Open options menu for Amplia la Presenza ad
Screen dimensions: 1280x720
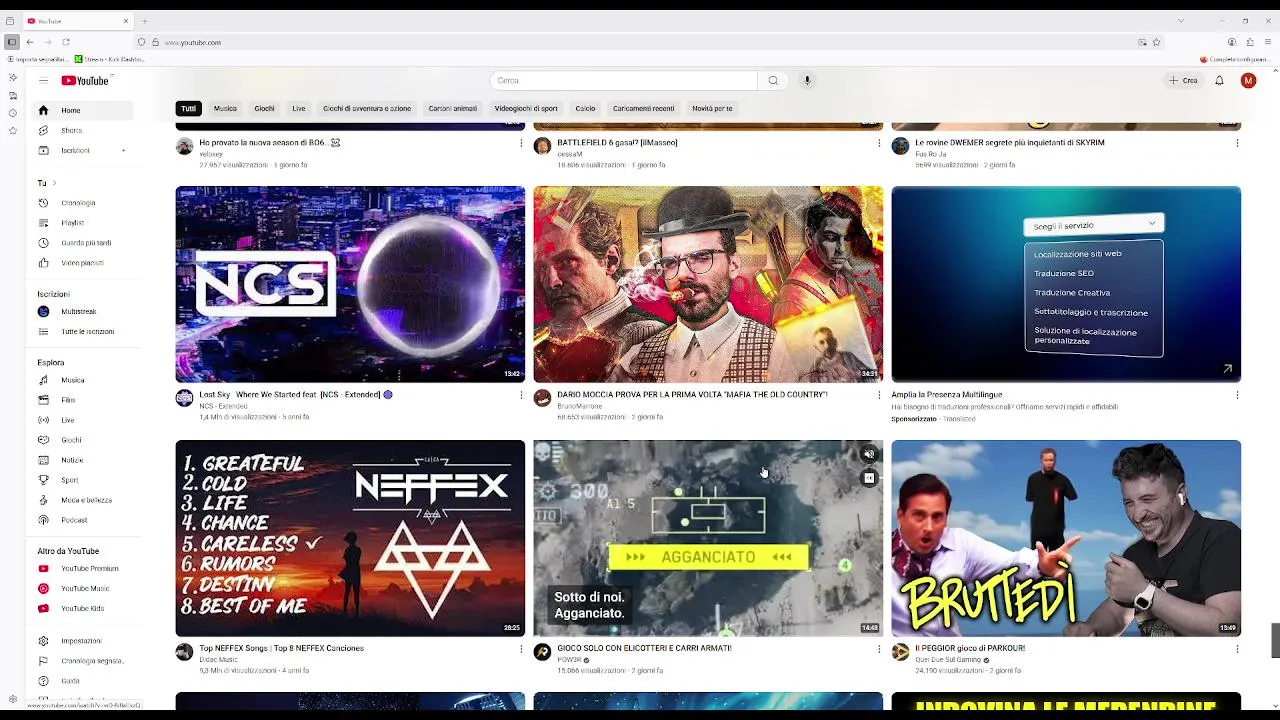click(x=1237, y=395)
